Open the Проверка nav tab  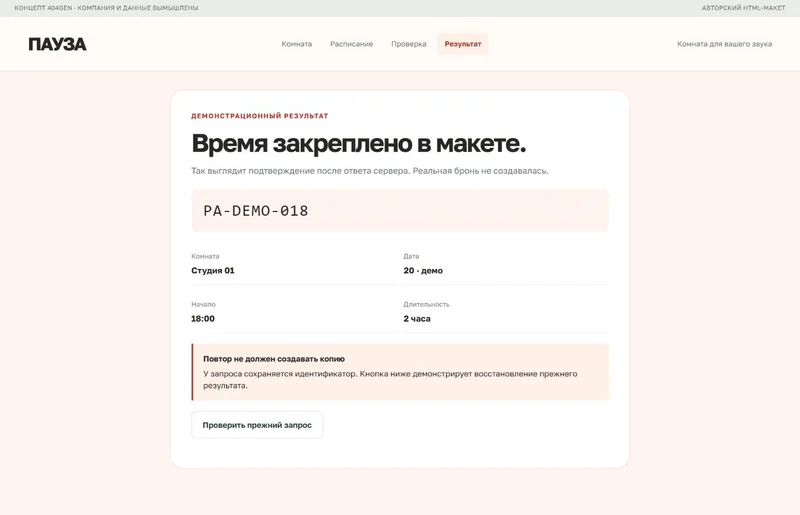coord(409,44)
